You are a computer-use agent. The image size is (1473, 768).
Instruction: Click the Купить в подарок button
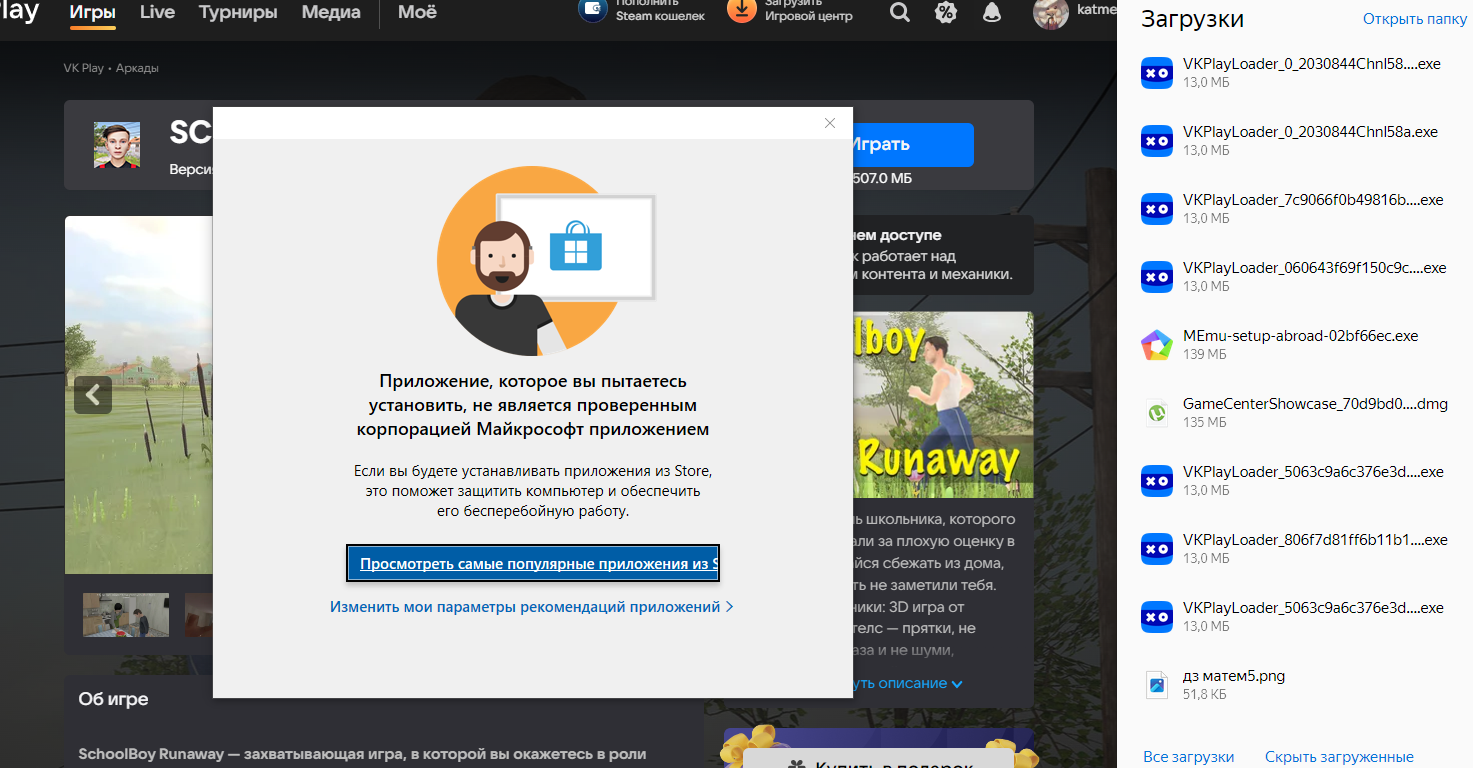[880, 760]
